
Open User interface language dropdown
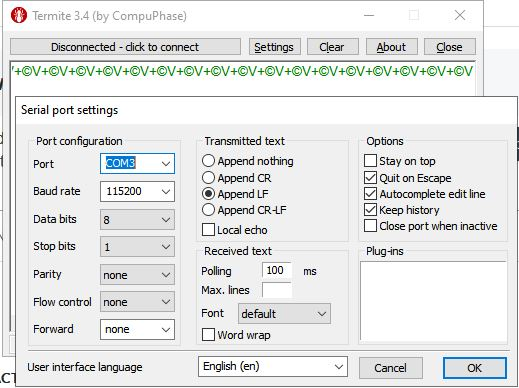pyautogui.click(x=273, y=366)
